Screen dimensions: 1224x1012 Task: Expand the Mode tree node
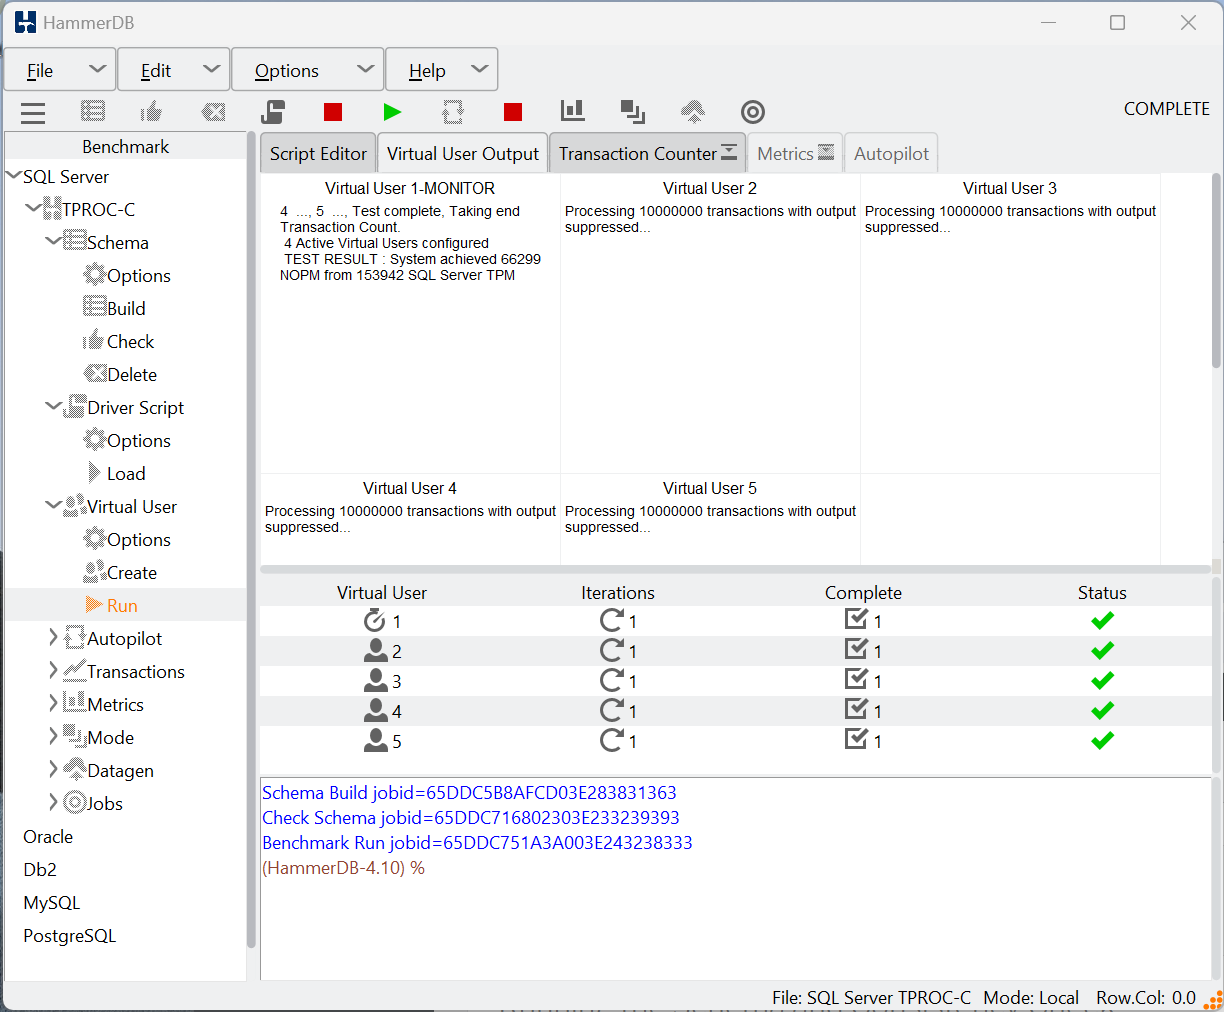pos(53,736)
